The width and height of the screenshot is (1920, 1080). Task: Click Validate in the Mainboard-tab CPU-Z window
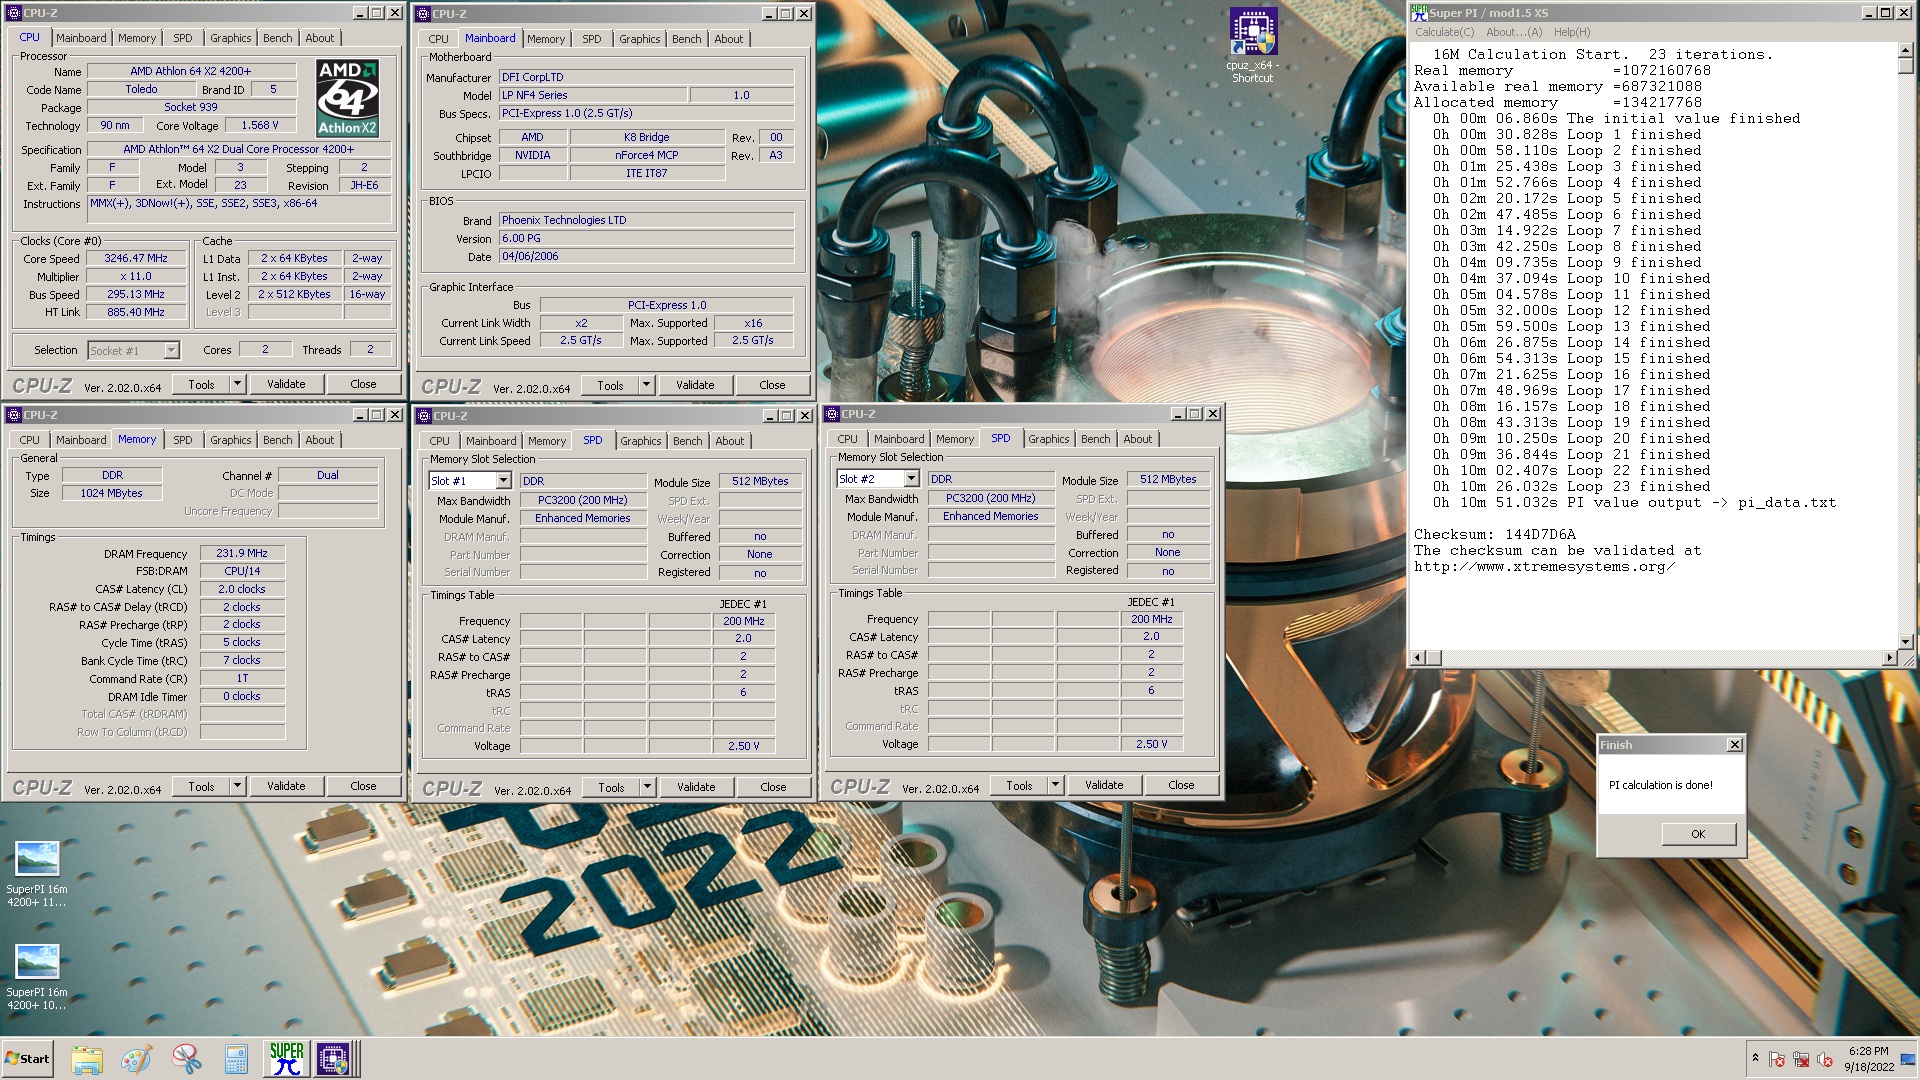695,385
